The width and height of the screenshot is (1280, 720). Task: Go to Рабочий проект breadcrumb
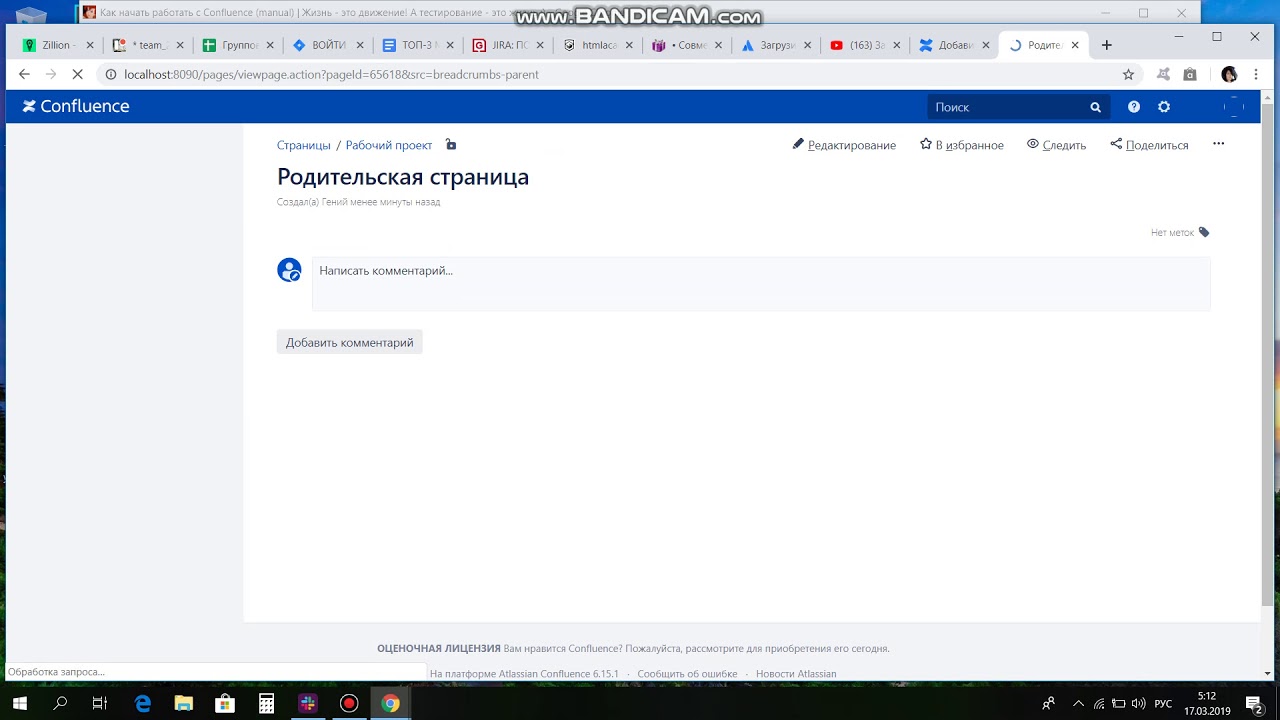[389, 145]
